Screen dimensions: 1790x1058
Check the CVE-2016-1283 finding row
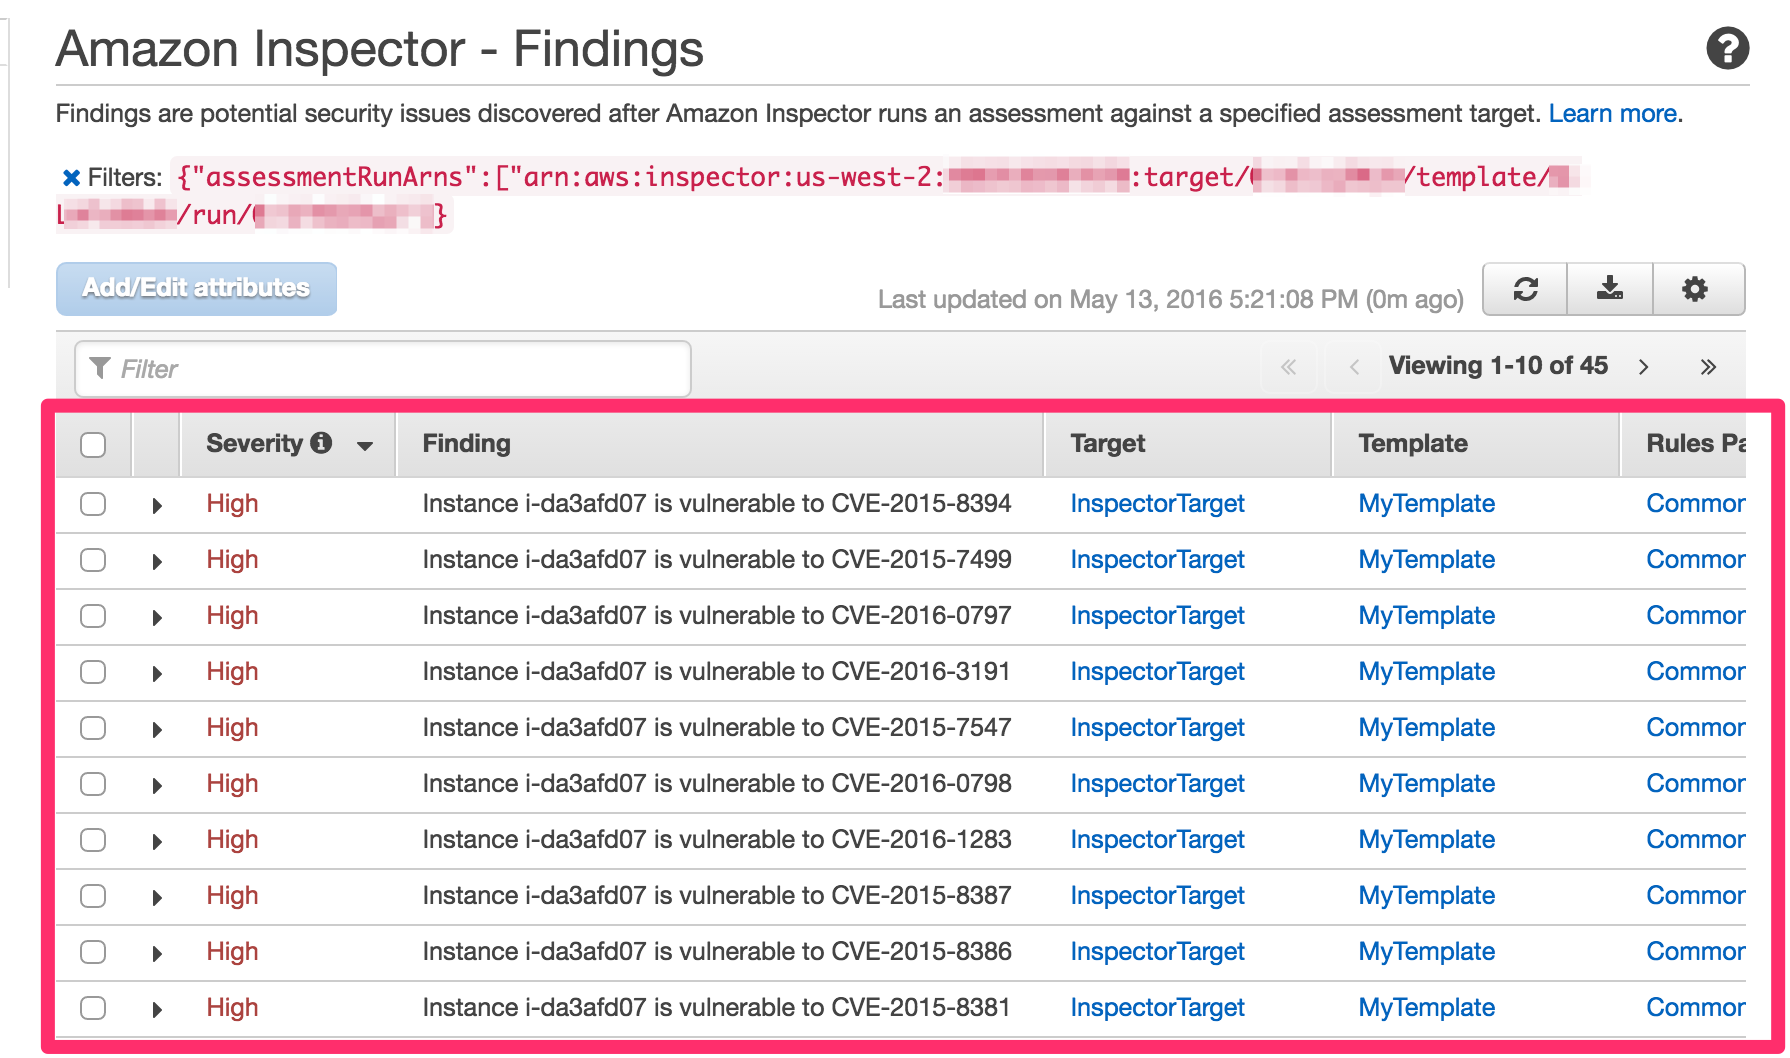(x=92, y=840)
